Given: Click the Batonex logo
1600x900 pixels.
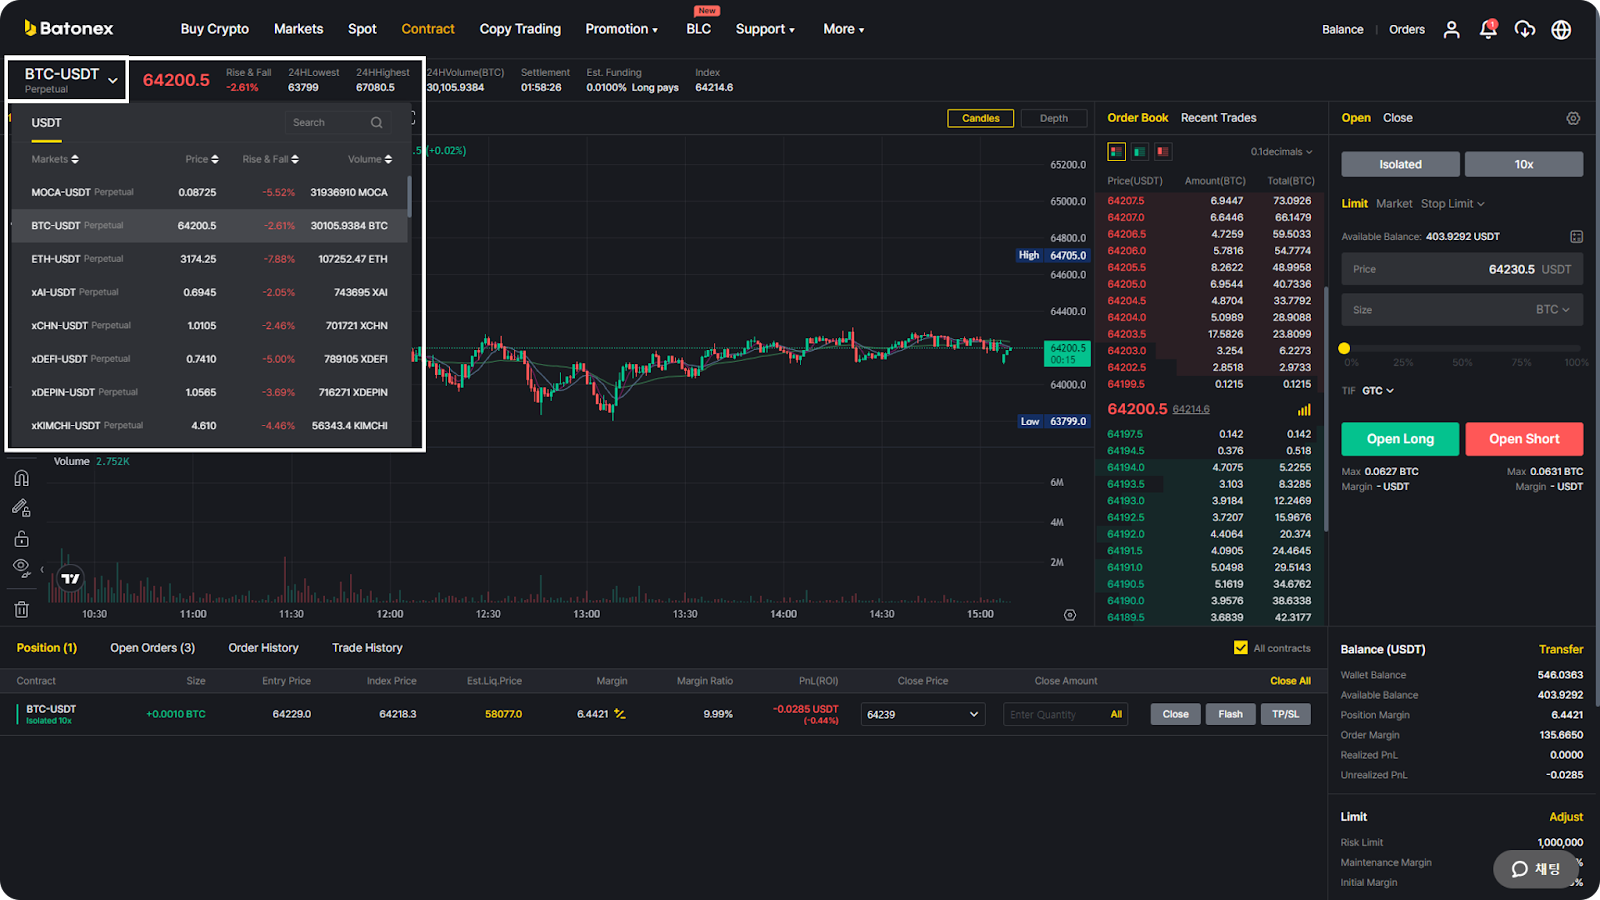Looking at the screenshot, I should pyautogui.click(x=68, y=28).
